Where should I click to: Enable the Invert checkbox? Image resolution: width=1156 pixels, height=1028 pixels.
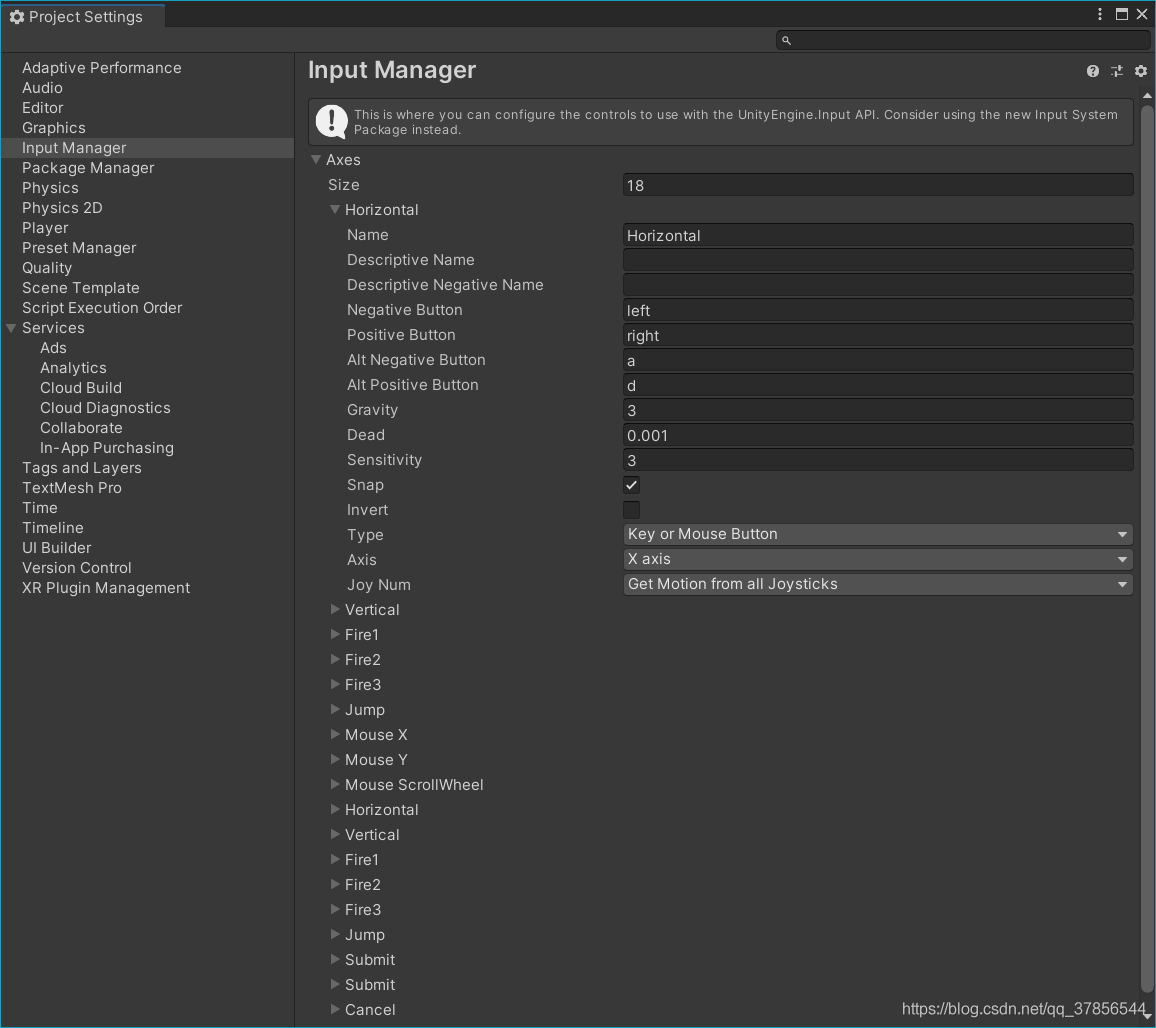pyautogui.click(x=631, y=510)
